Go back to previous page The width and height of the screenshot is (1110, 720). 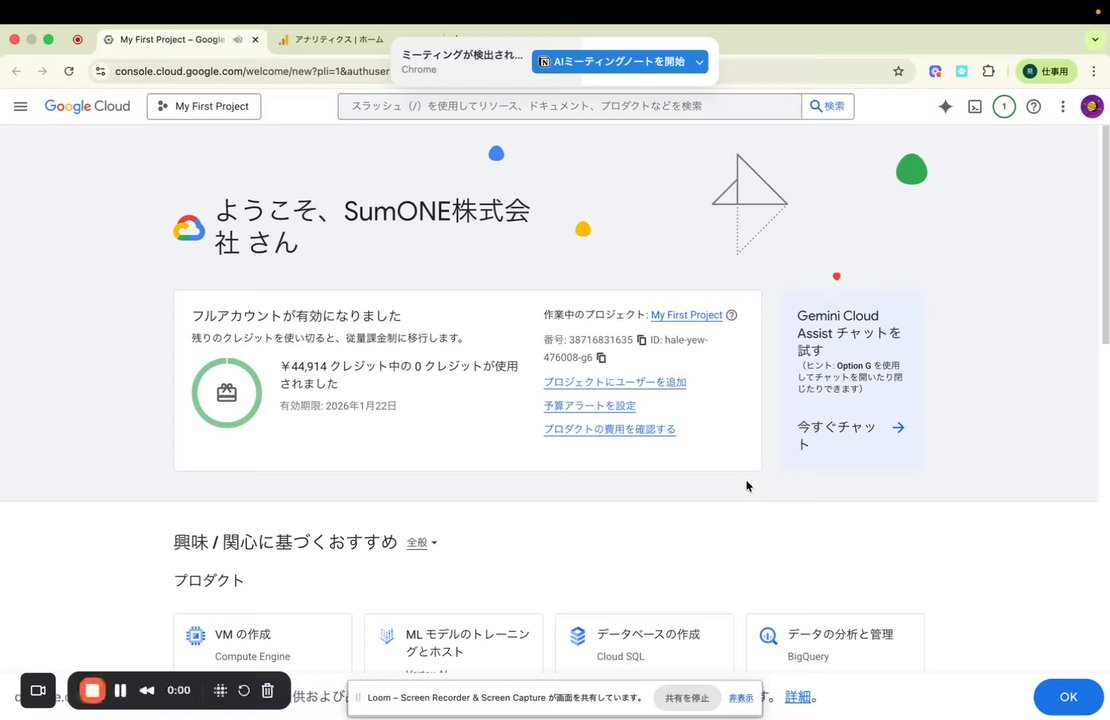pyautogui.click(x=16, y=71)
